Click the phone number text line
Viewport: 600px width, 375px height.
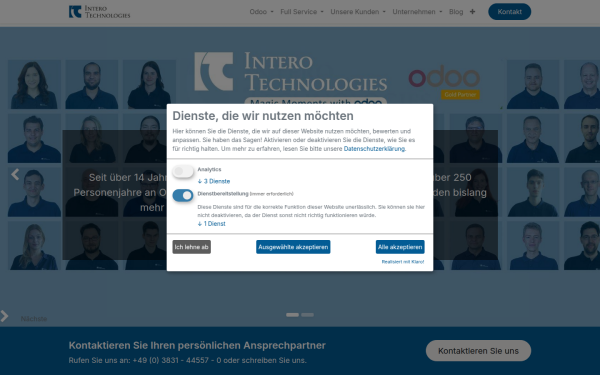(x=188, y=360)
